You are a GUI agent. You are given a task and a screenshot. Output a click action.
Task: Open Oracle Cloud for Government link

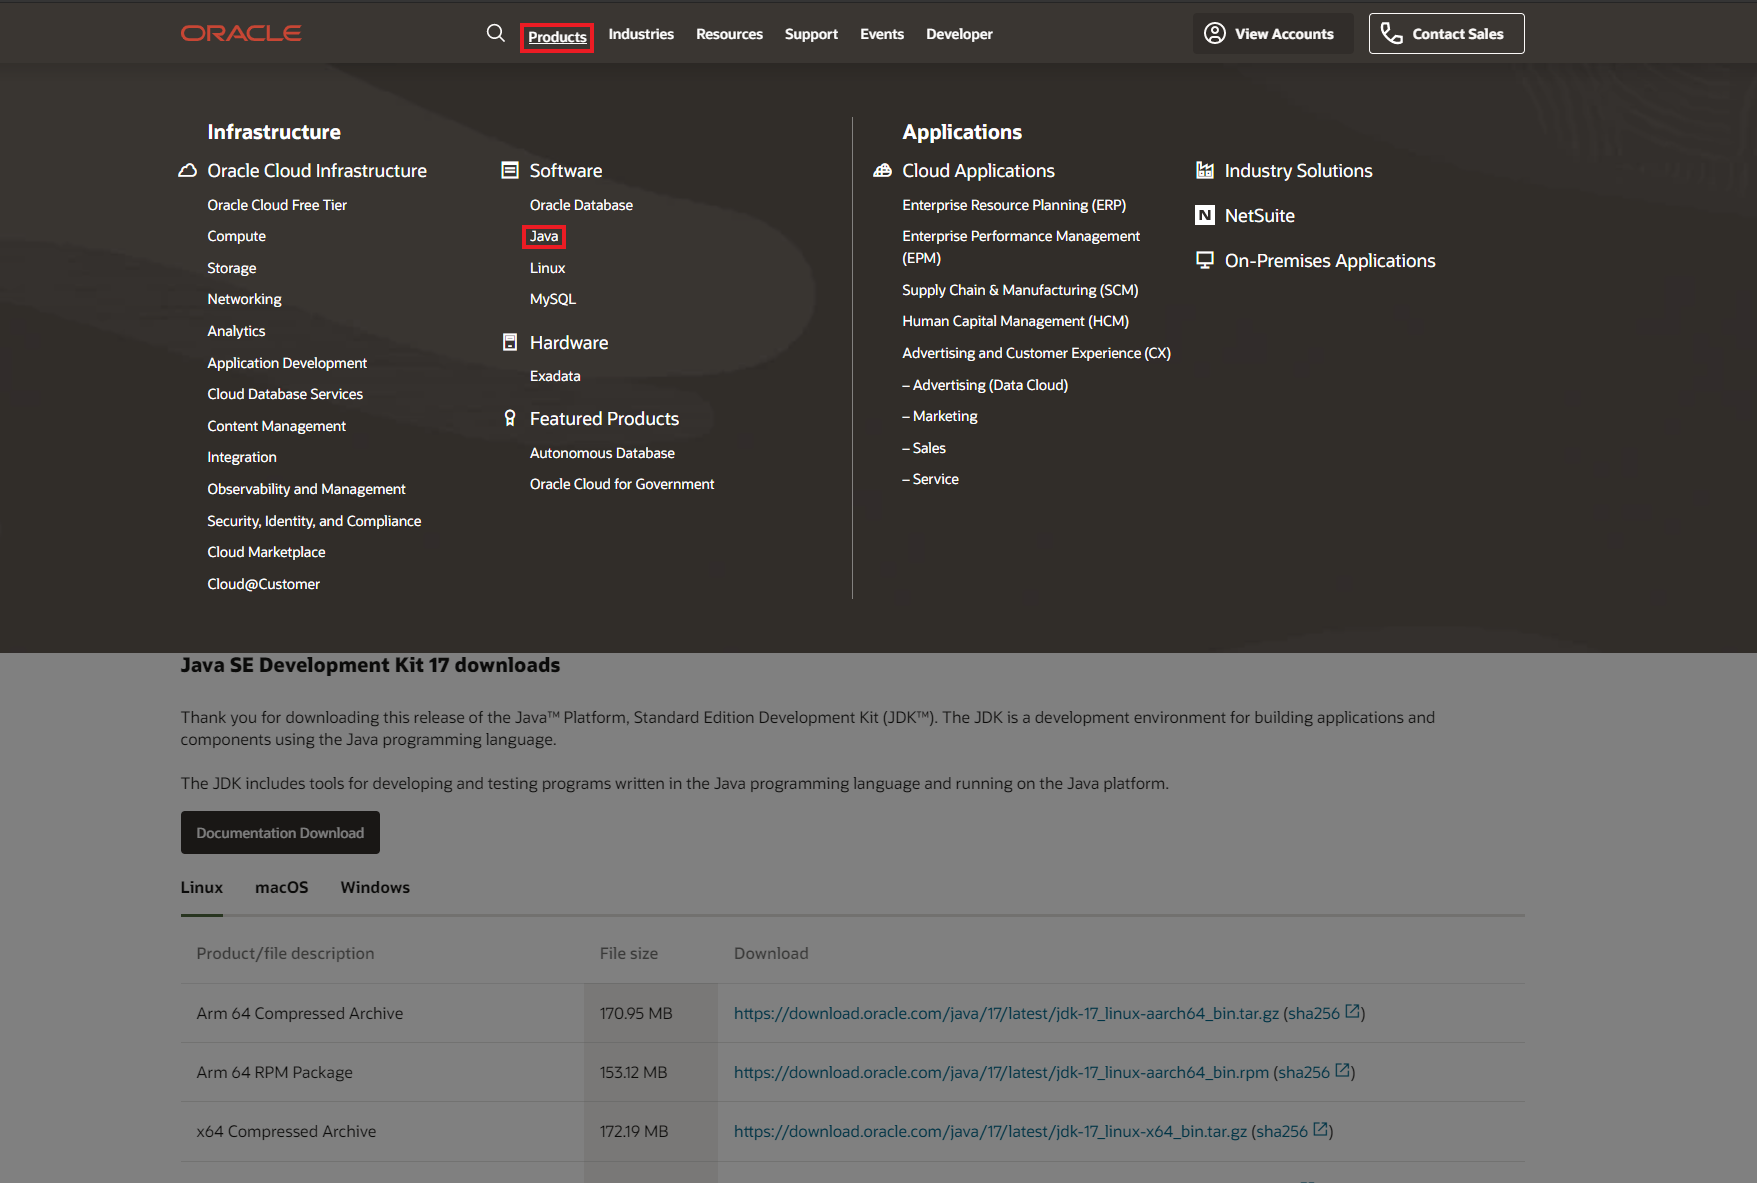point(622,484)
